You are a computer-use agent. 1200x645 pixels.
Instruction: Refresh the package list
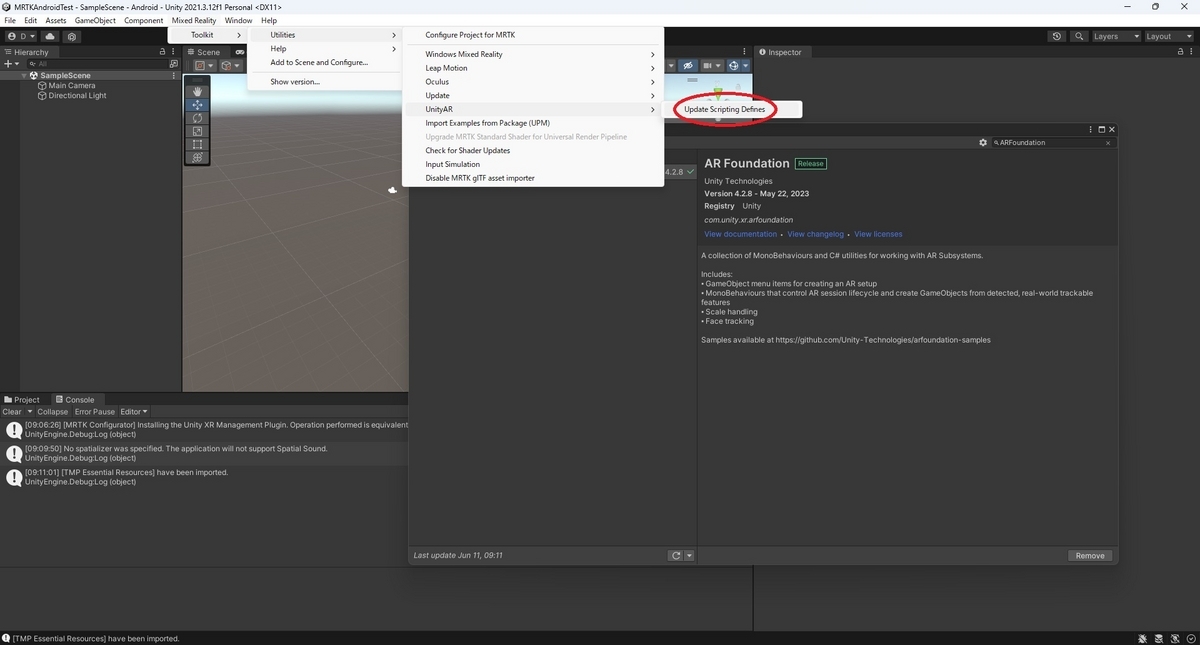tap(676, 556)
